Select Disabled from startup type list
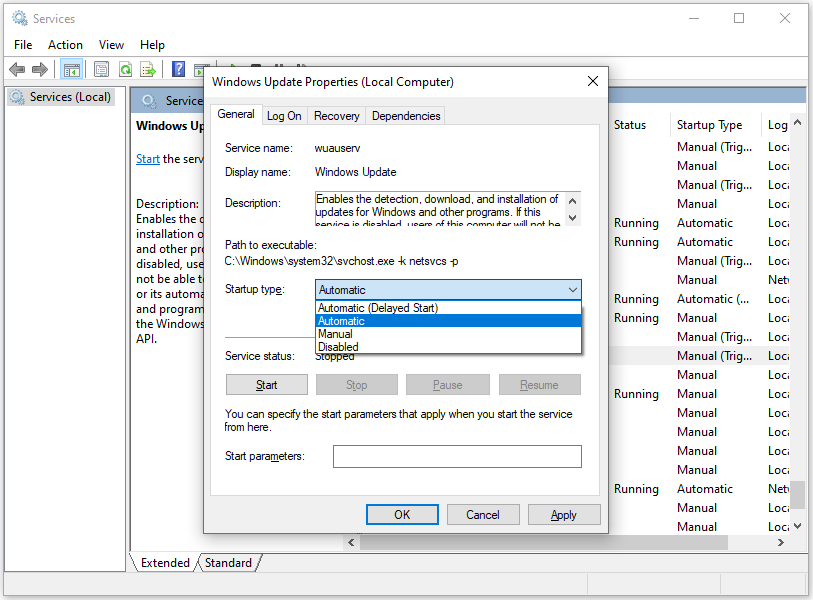The width and height of the screenshot is (813, 600). pyautogui.click(x=338, y=347)
